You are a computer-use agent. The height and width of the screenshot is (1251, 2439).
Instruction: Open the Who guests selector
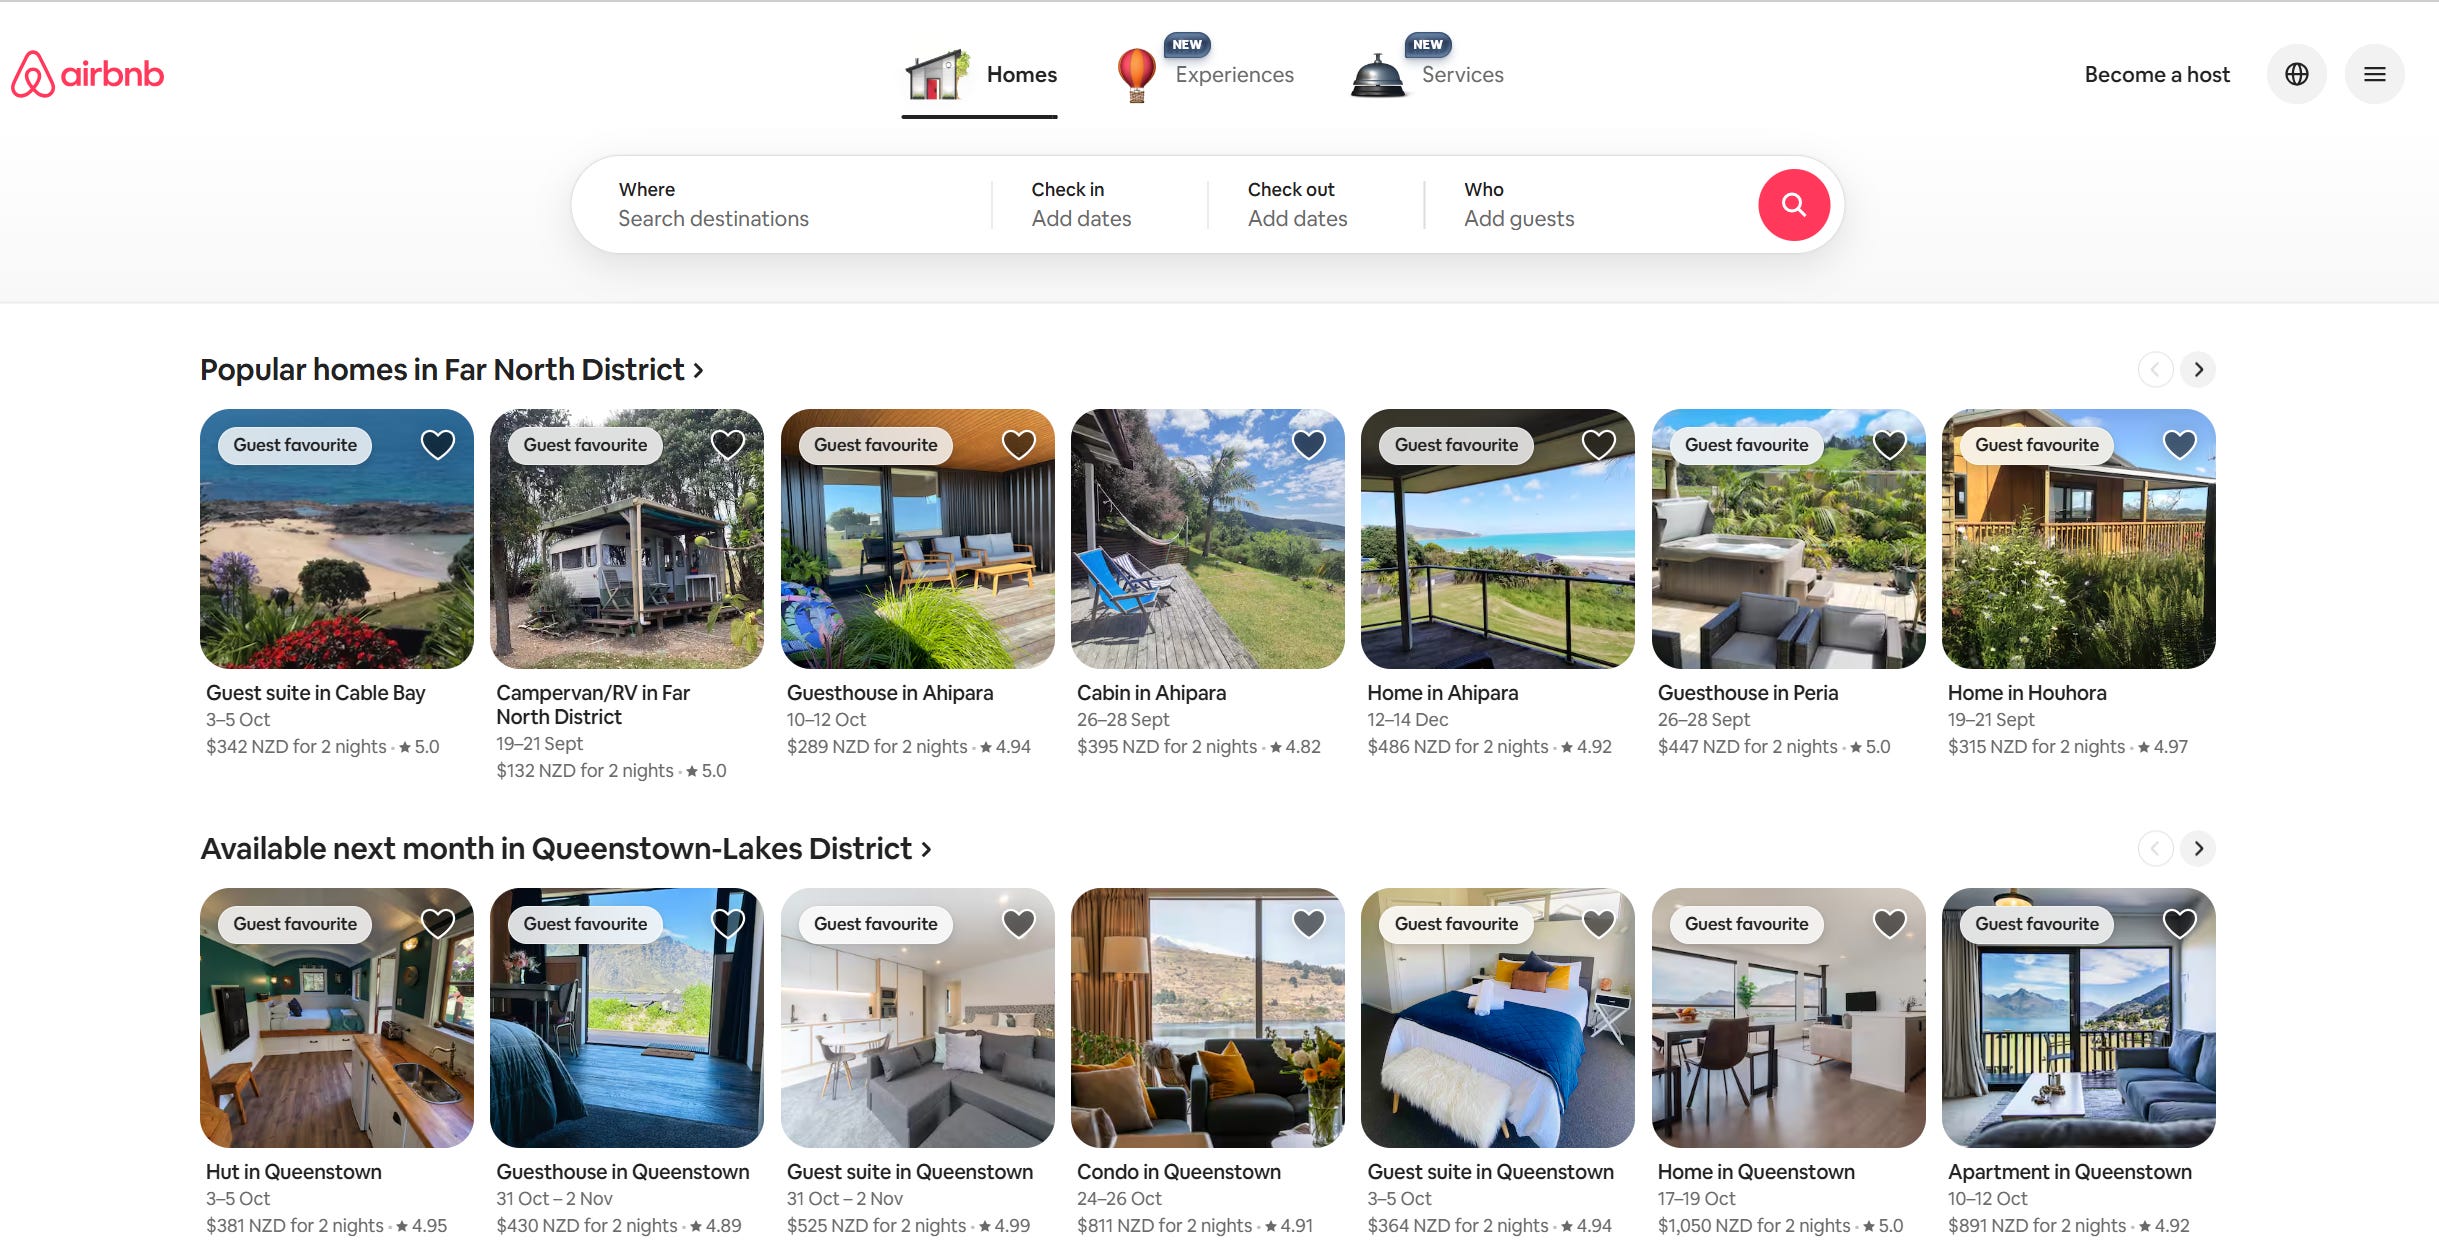pos(1518,204)
